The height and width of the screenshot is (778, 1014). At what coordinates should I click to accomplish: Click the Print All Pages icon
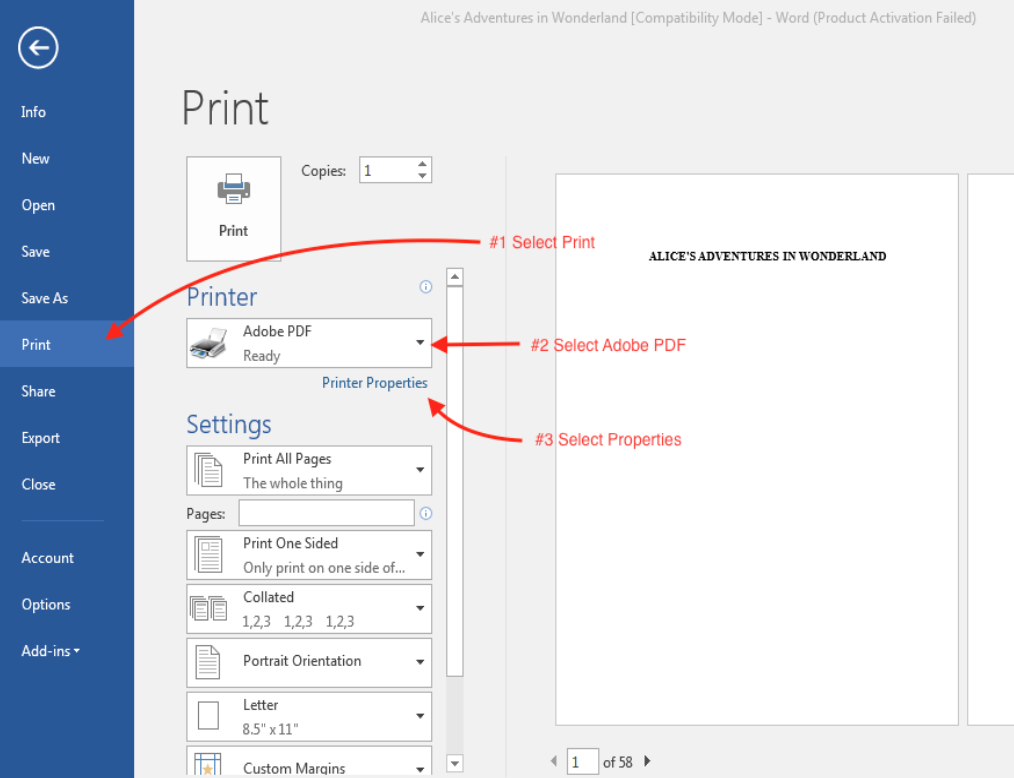coord(208,470)
